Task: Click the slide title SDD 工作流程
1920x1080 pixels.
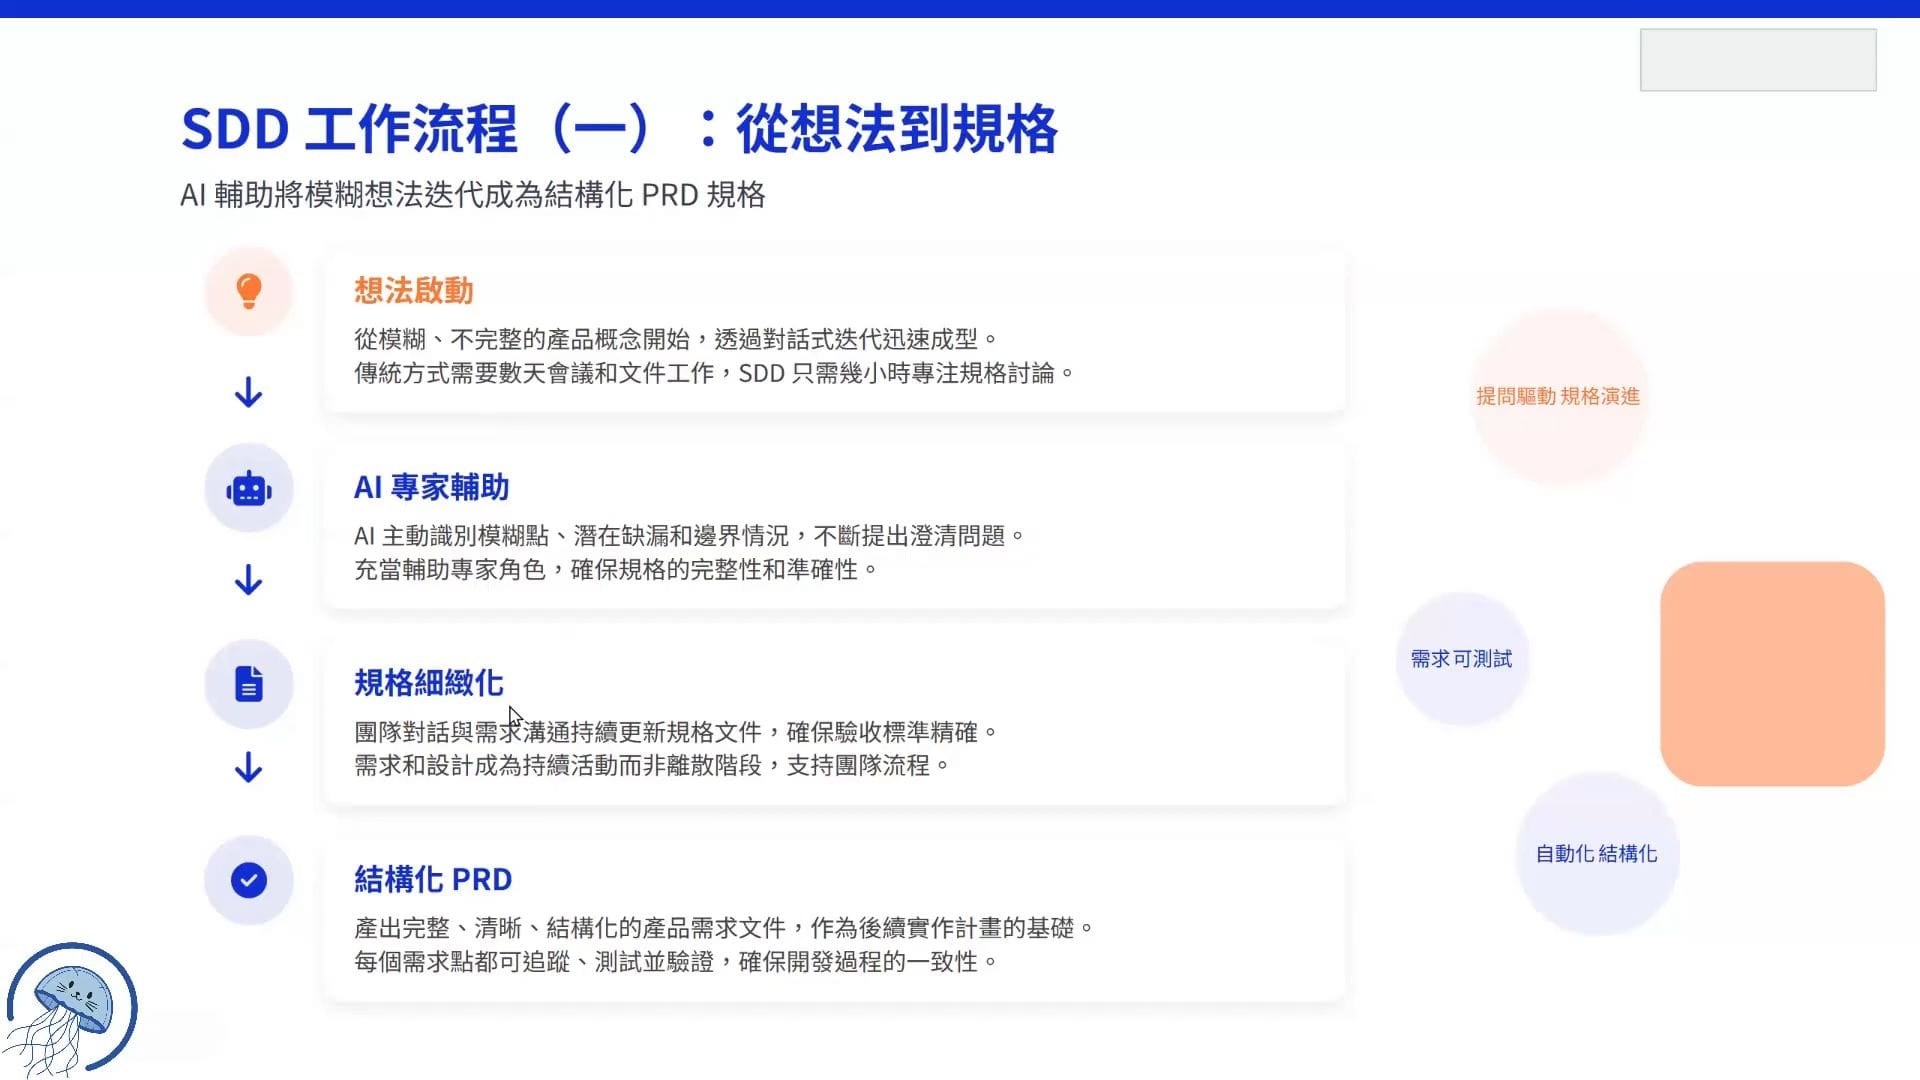Action: 618,129
